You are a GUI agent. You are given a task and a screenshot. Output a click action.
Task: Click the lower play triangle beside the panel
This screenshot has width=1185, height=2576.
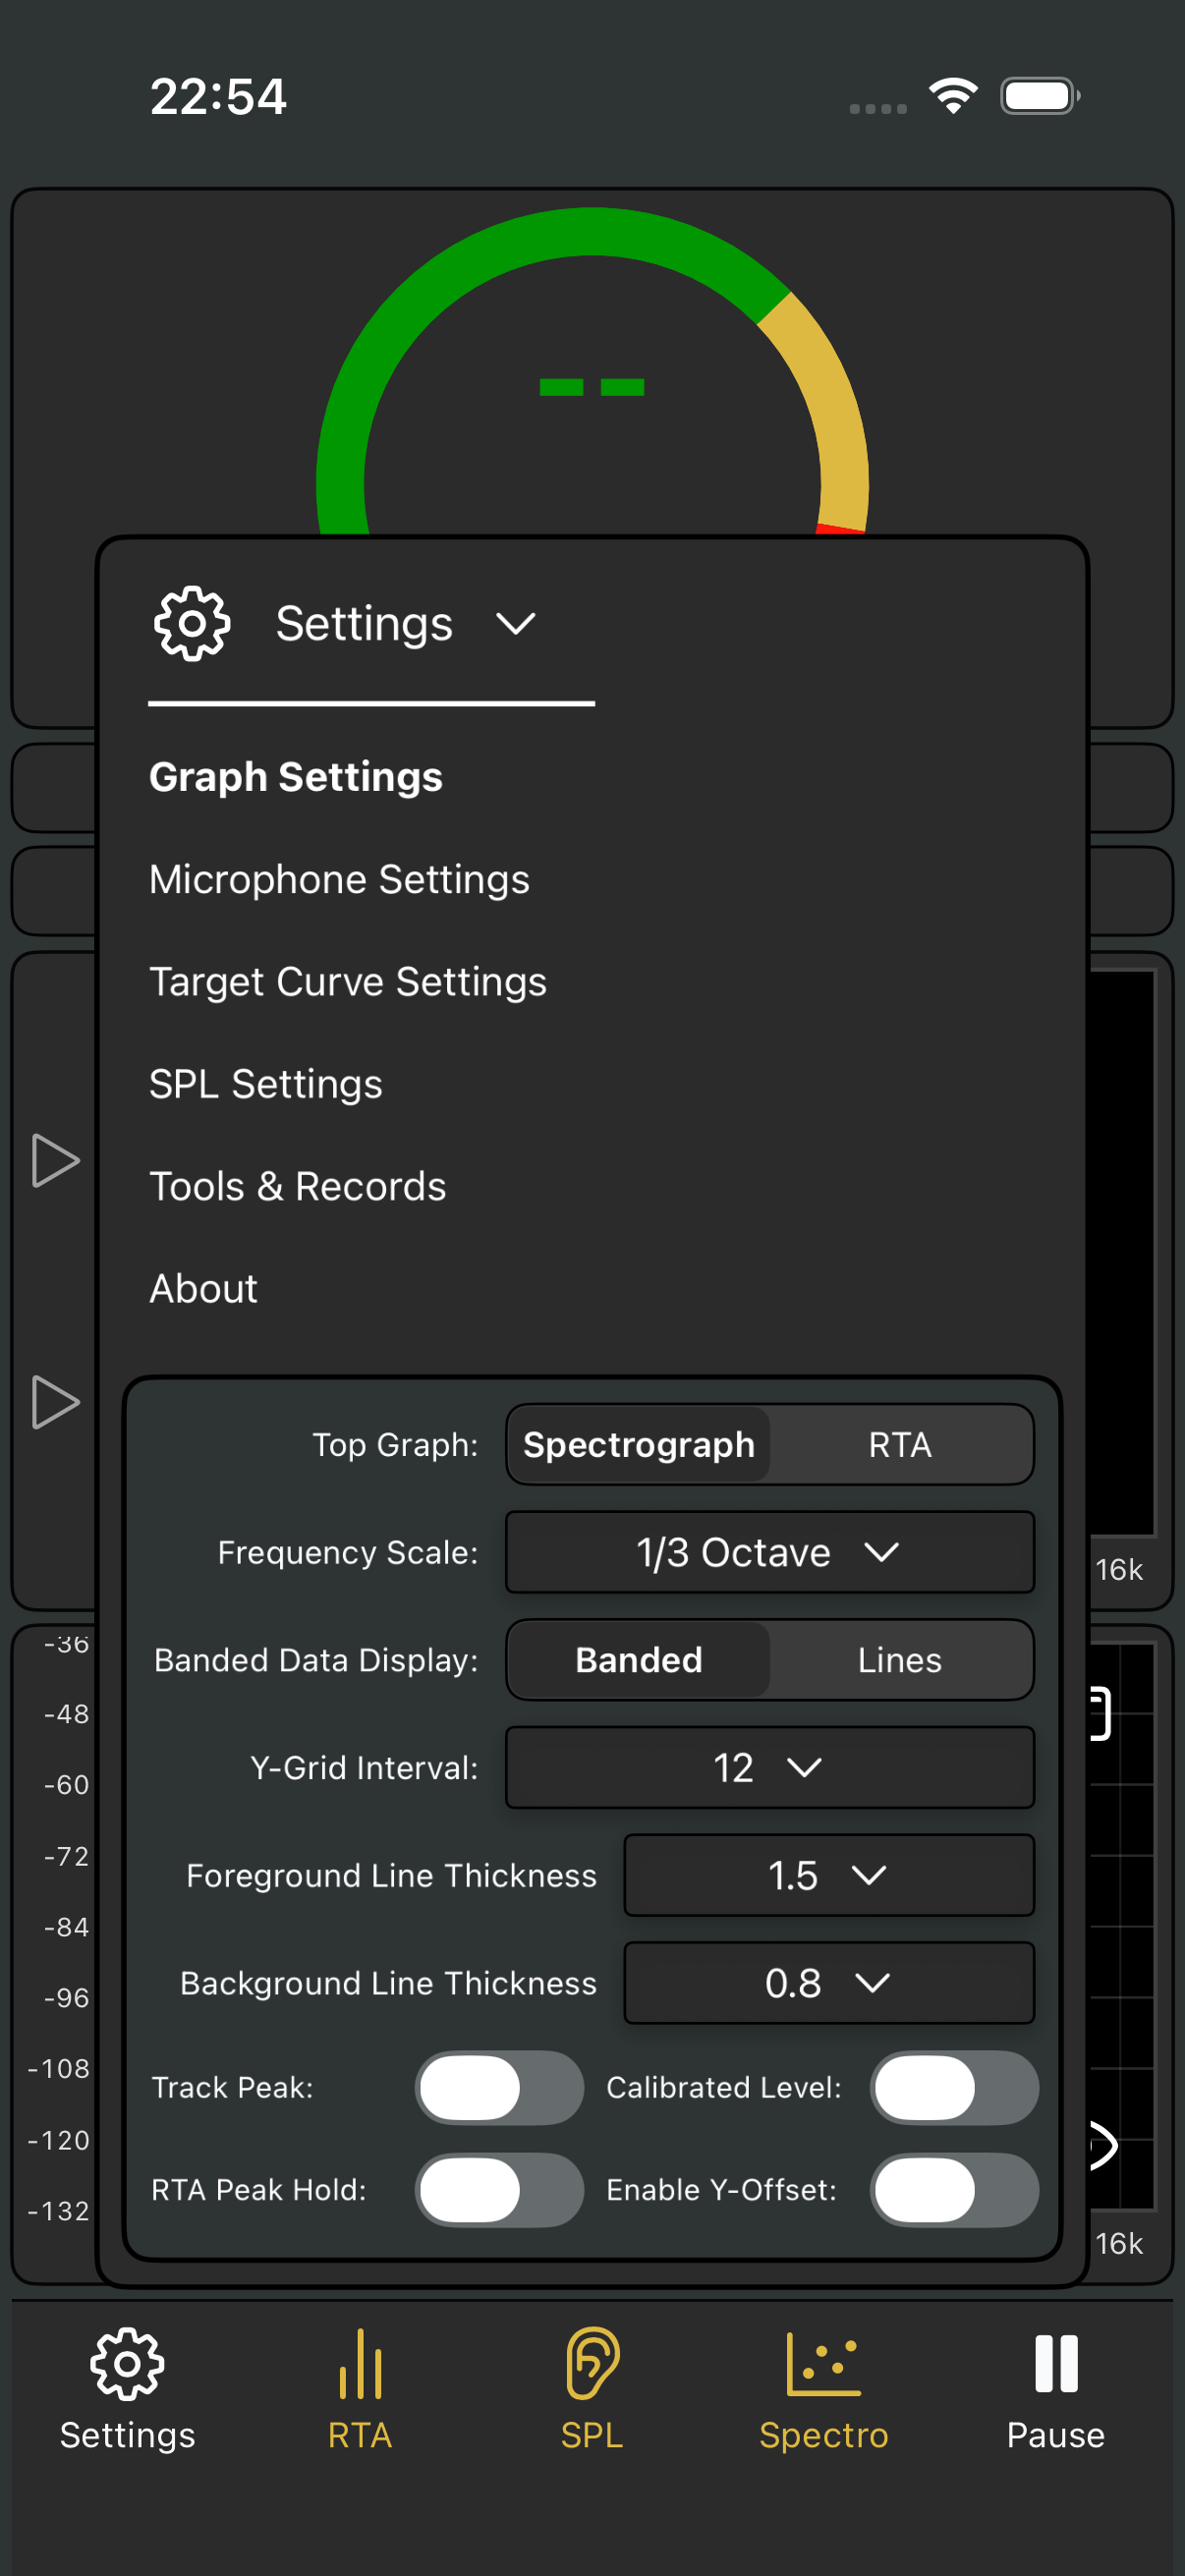[55, 1402]
